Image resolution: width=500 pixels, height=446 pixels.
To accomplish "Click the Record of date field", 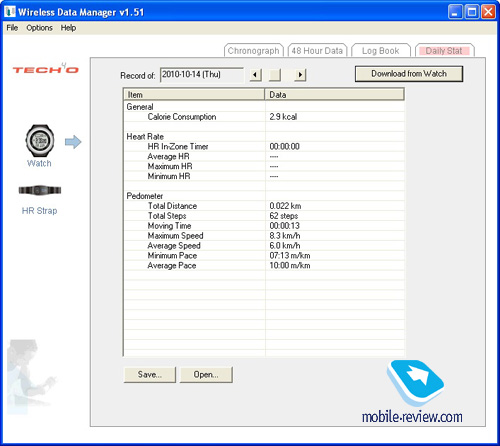I will pos(202,75).
